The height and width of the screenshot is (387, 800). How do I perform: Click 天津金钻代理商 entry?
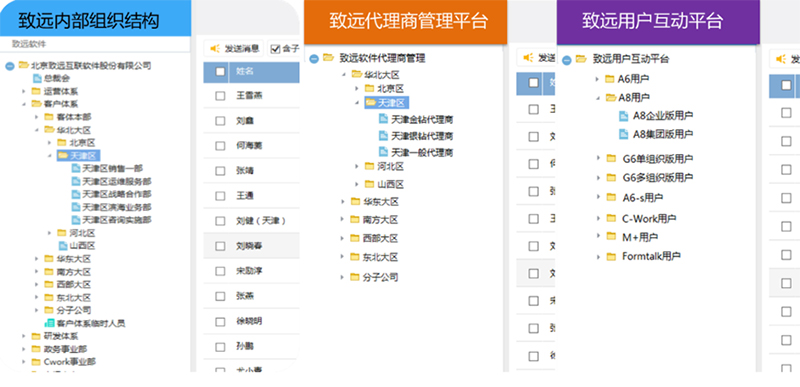[x=422, y=119]
